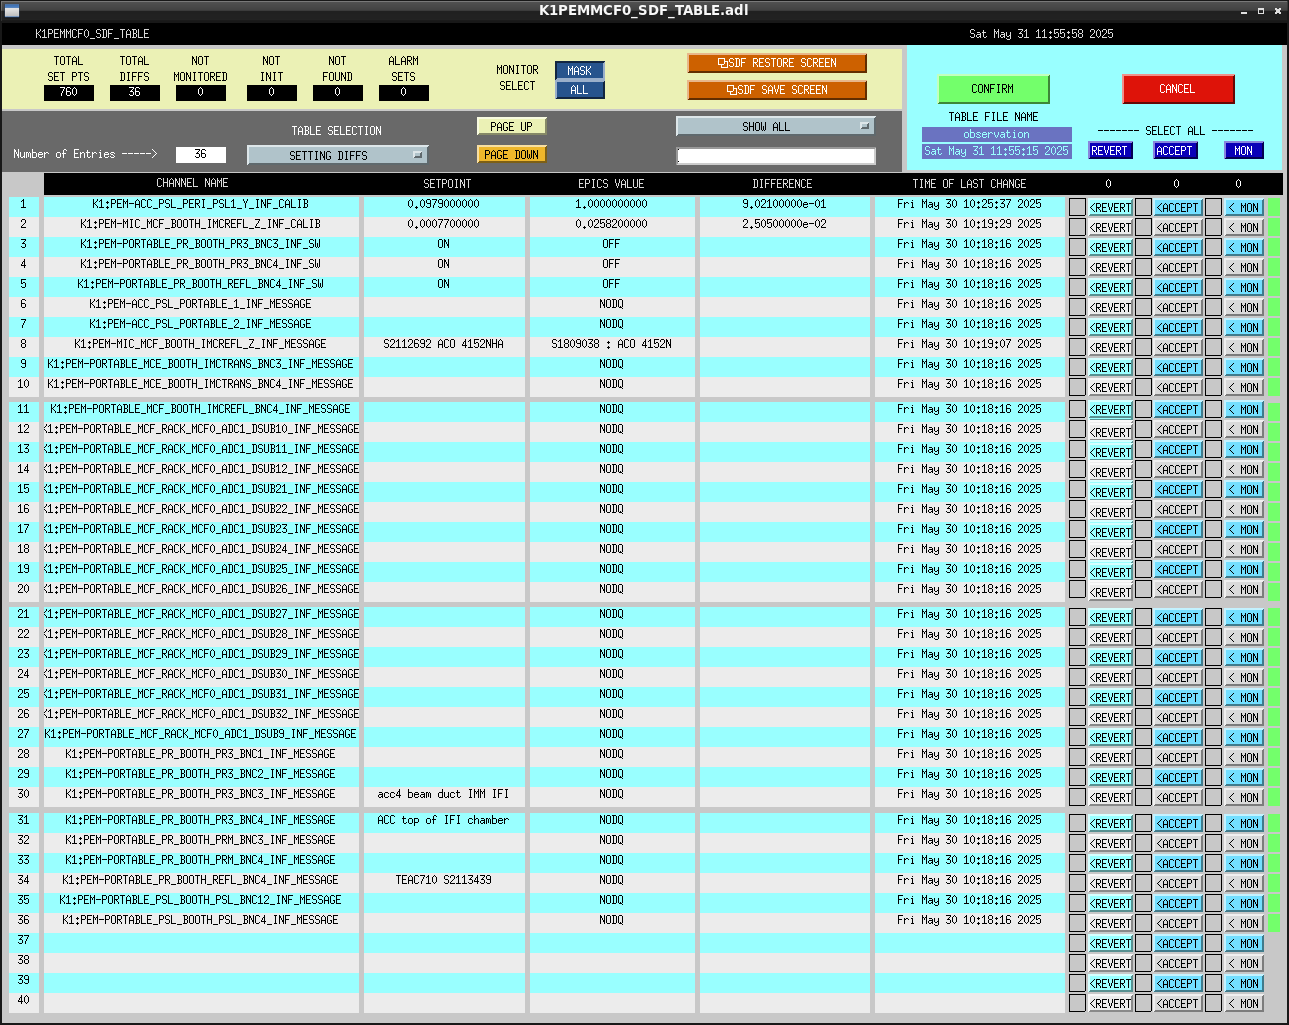This screenshot has width=1289, height=1025.
Task: Click the CHANNEL NAME column header
Action: pyautogui.click(x=192, y=183)
